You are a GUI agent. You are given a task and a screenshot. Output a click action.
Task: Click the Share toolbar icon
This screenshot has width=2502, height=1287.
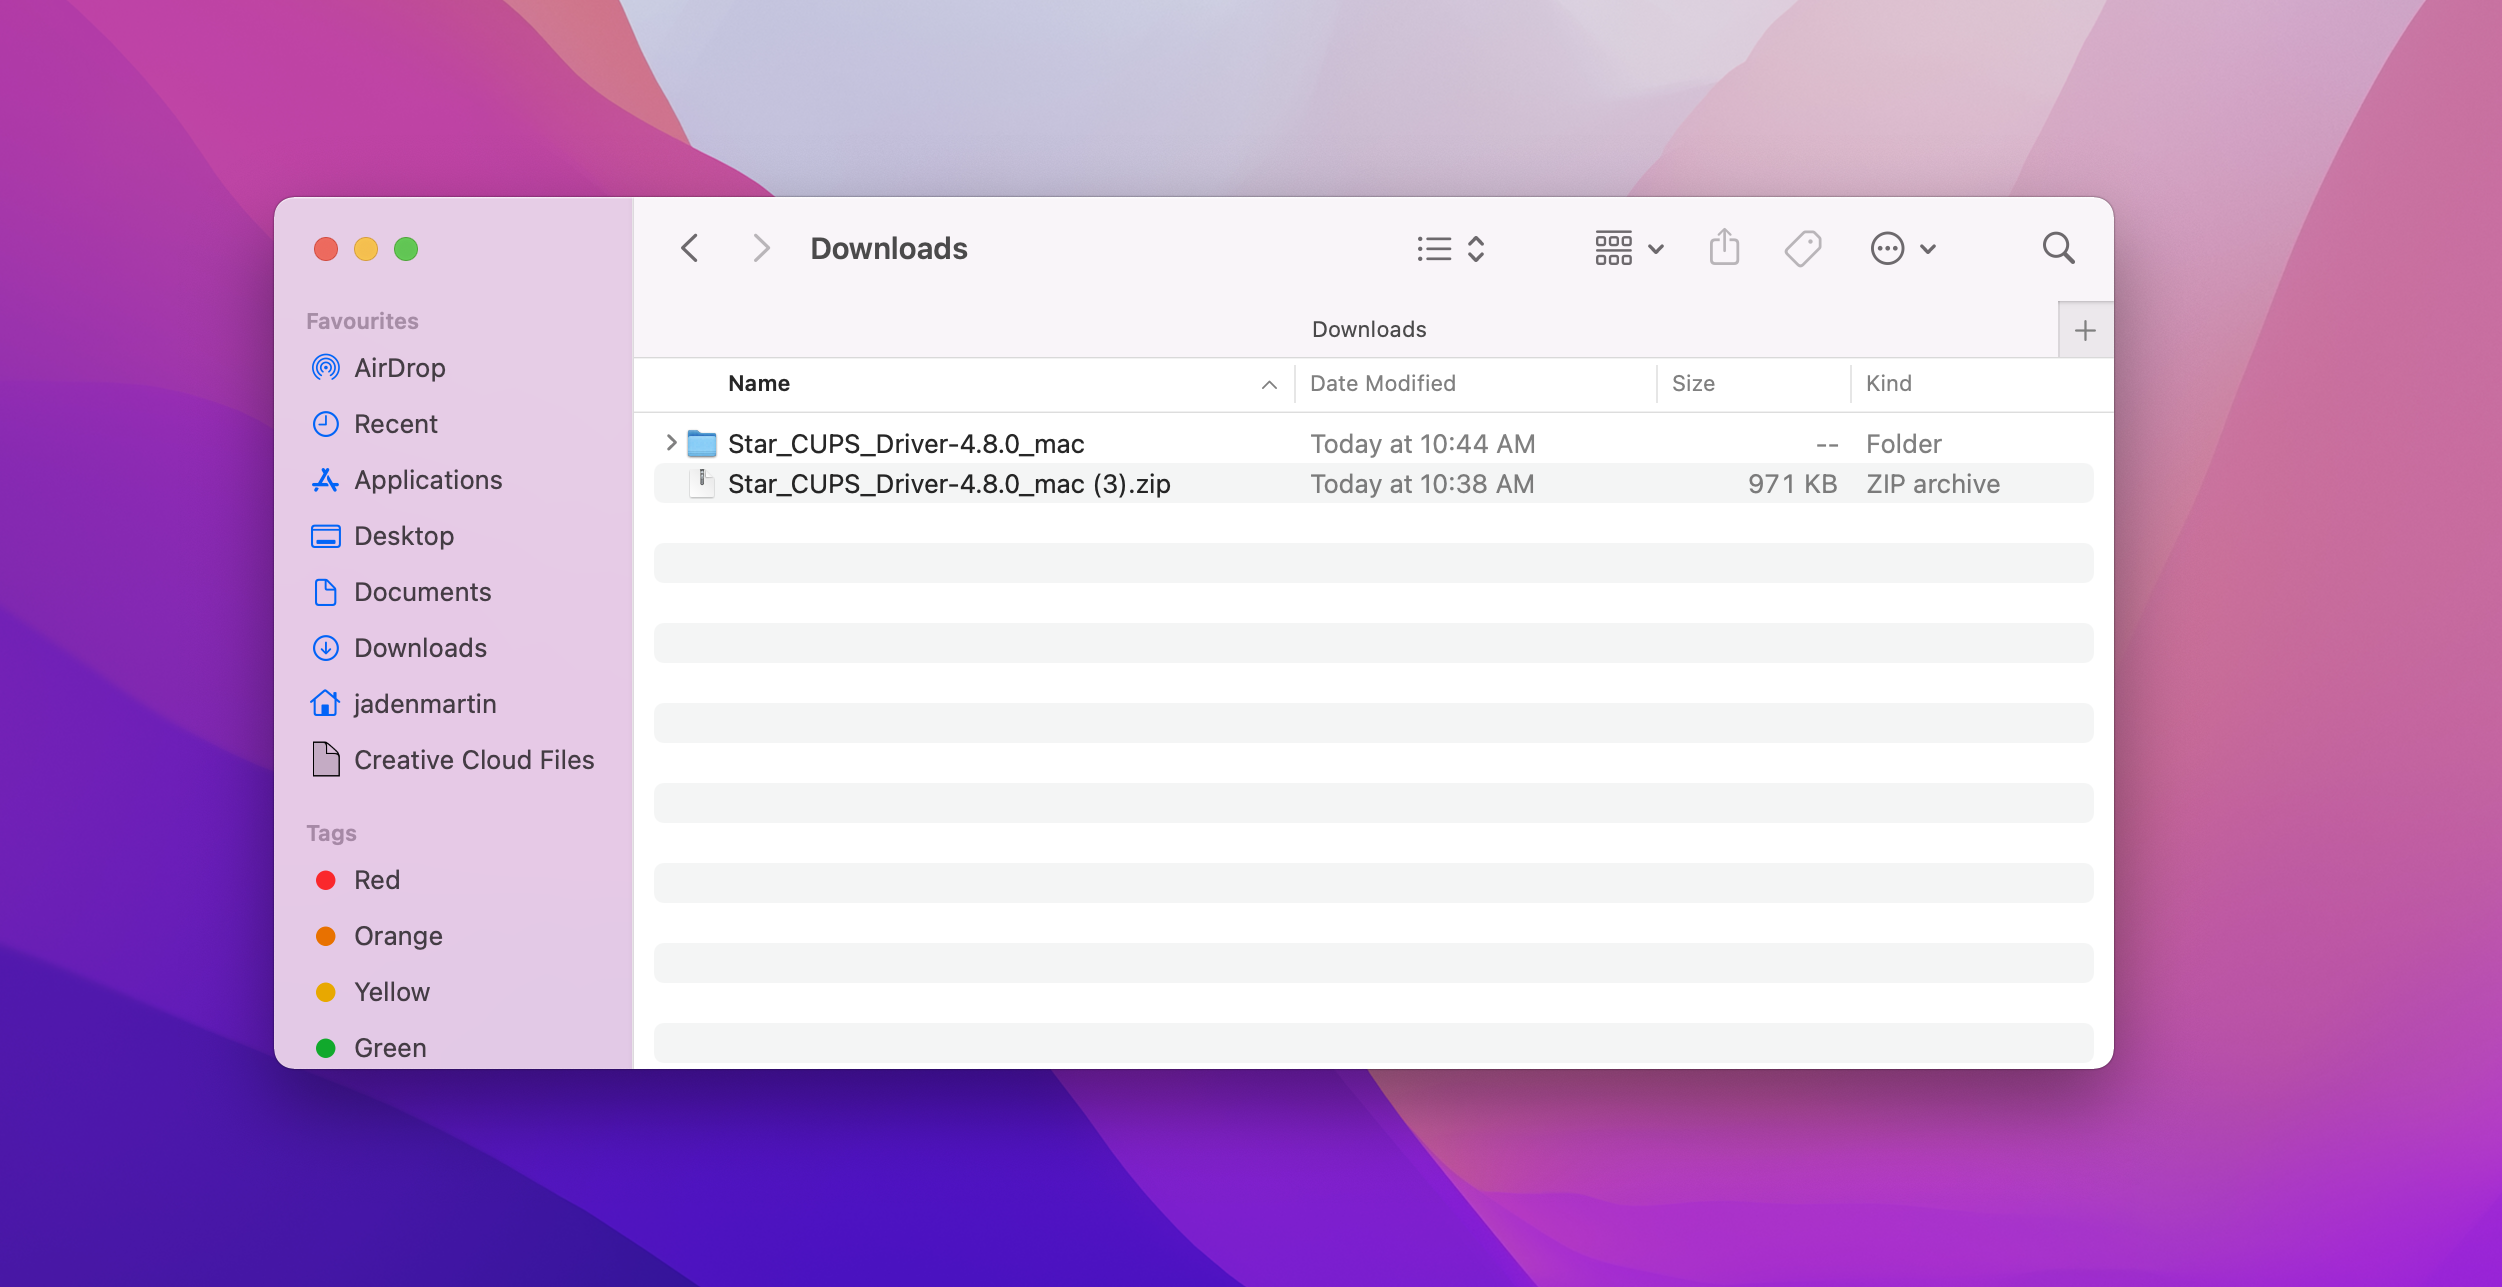click(1724, 248)
